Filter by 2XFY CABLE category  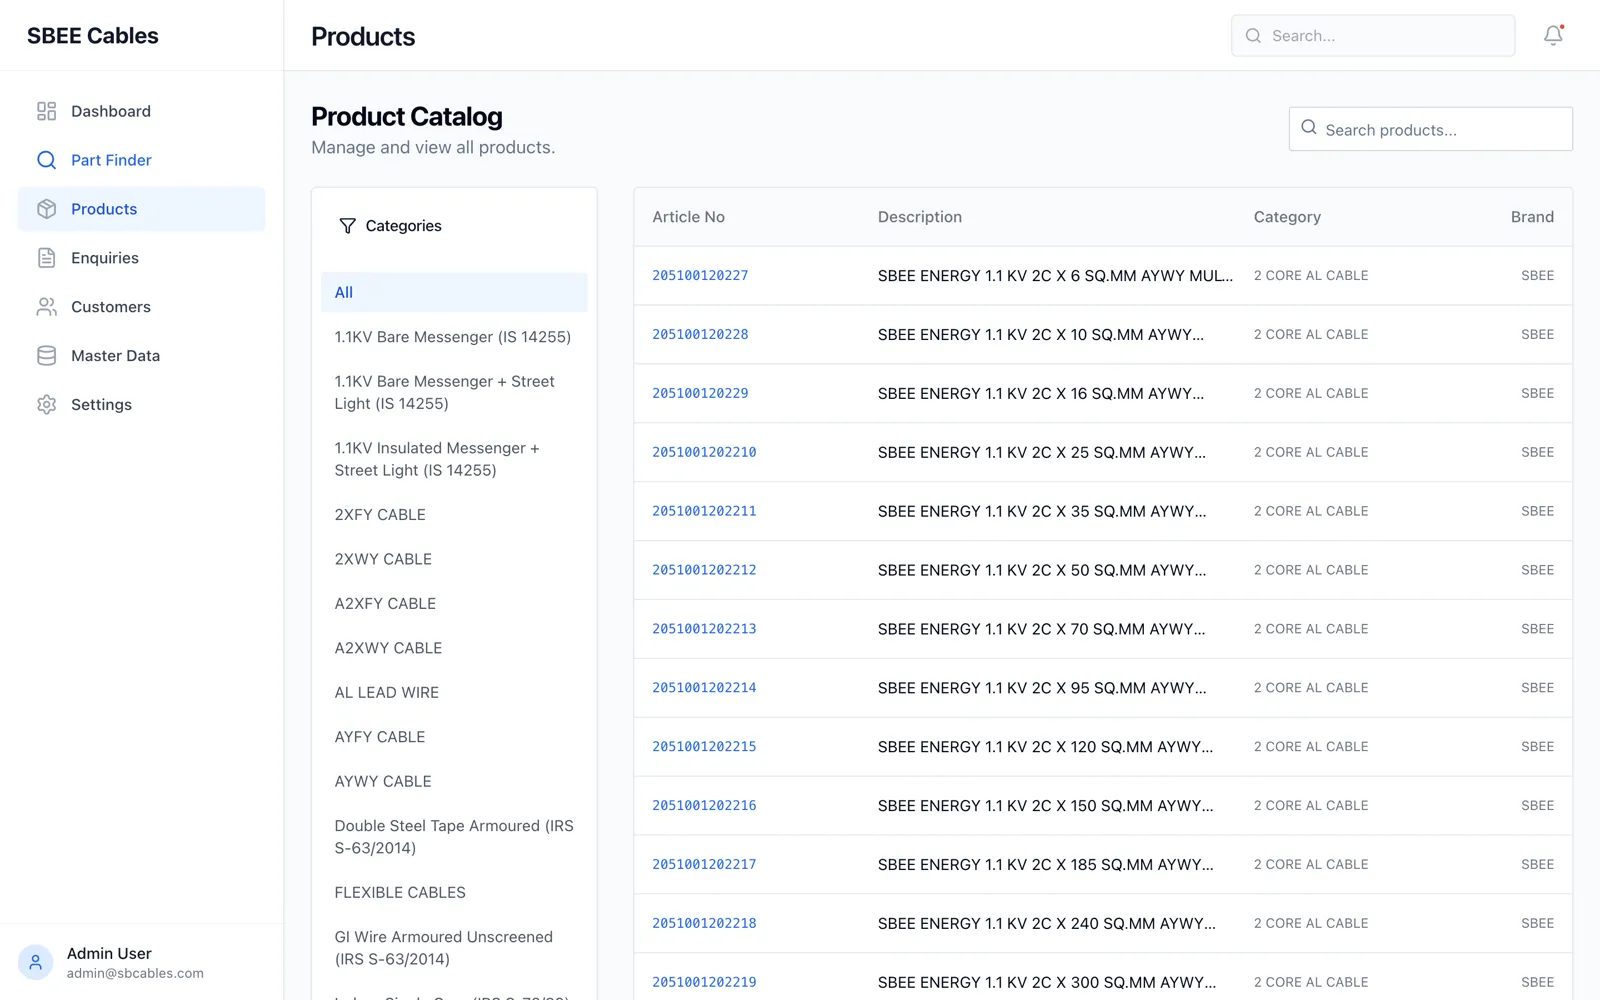[x=454, y=515]
